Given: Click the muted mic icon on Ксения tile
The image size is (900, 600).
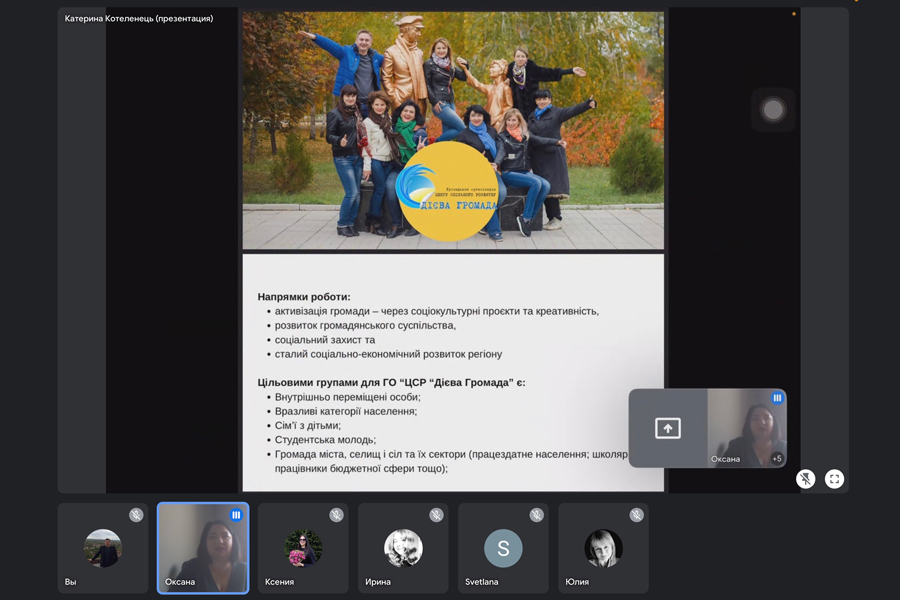Looking at the screenshot, I should [336, 515].
